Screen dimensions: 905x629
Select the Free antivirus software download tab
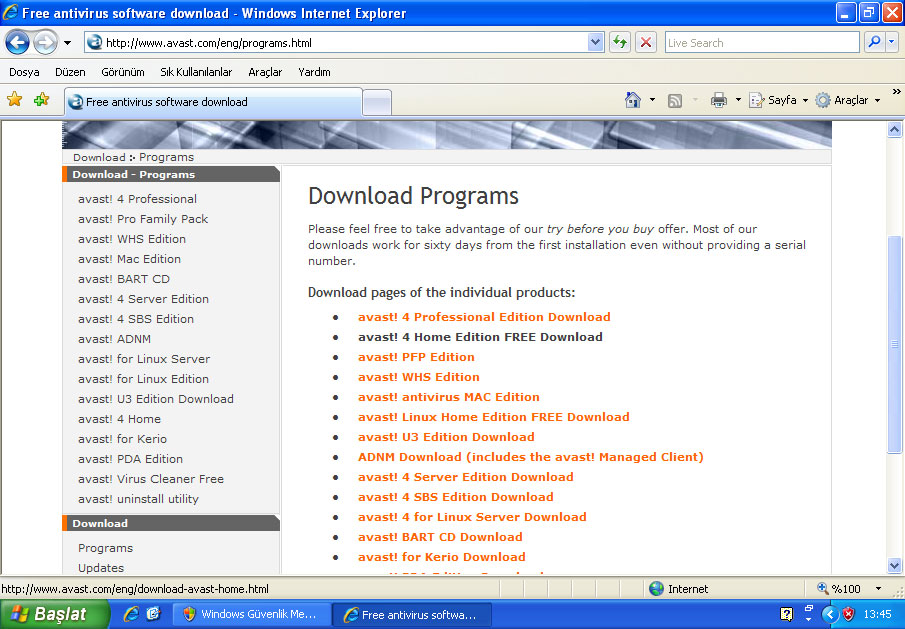click(214, 102)
